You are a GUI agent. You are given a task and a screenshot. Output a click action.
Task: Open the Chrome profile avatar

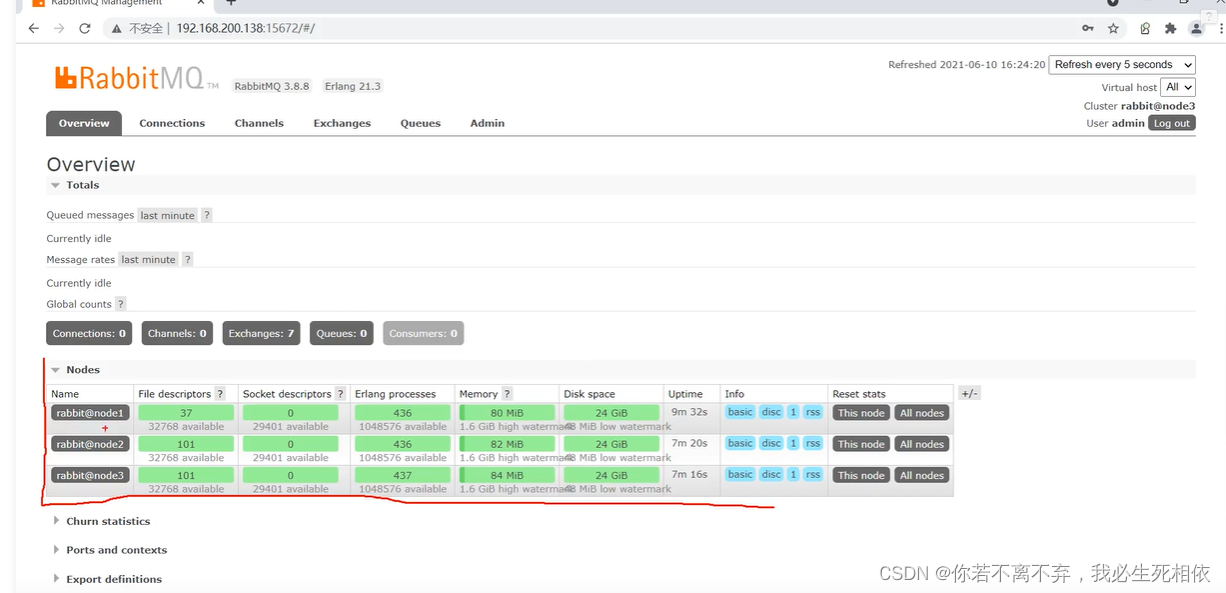[1198, 29]
